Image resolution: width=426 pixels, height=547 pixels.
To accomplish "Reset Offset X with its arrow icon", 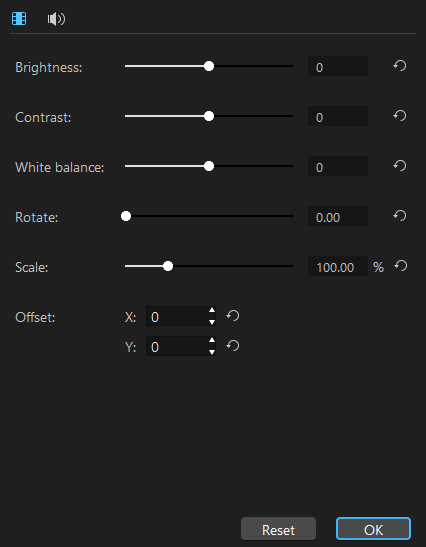I will 233,316.
